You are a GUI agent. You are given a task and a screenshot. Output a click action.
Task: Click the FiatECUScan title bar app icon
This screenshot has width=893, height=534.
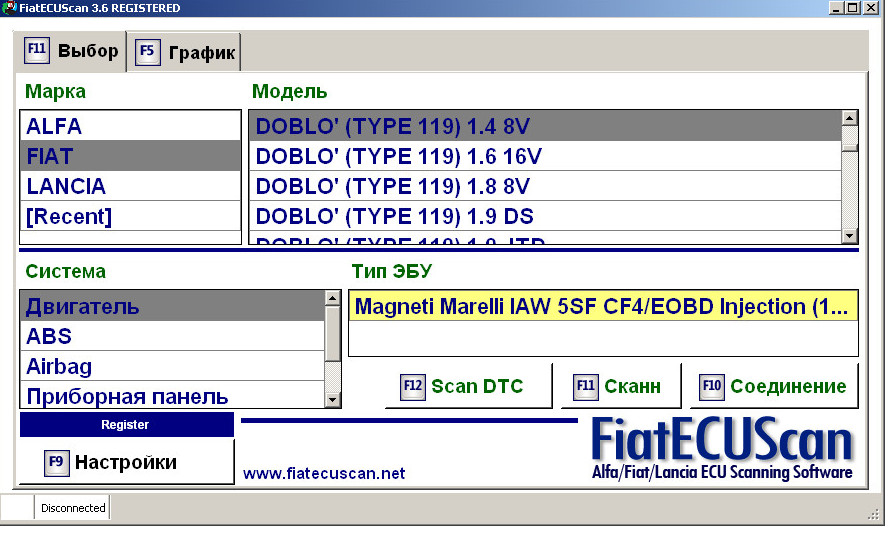tap(9, 7)
